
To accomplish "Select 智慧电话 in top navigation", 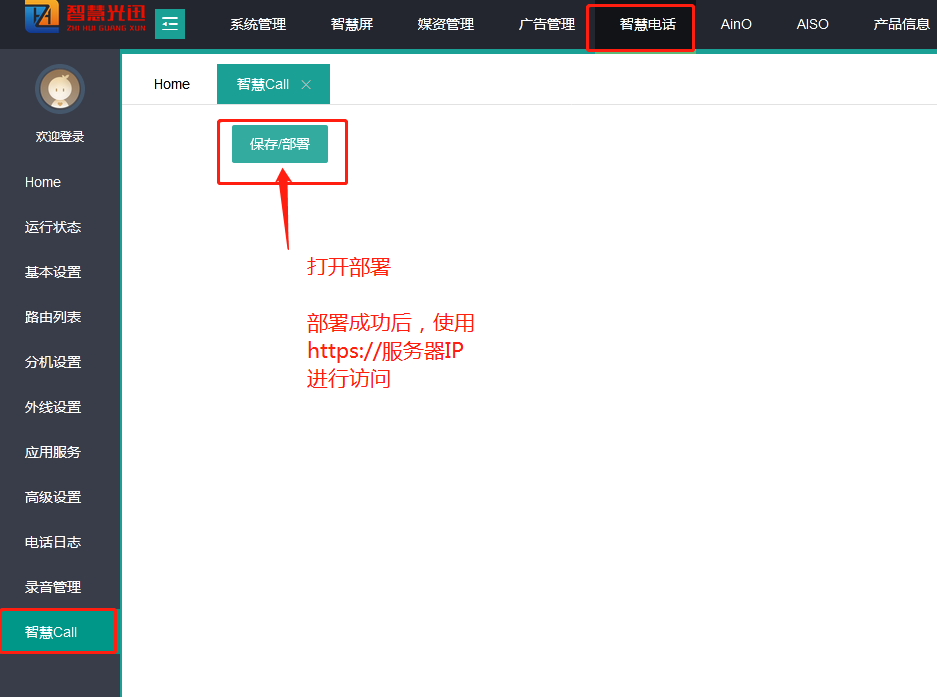I will 647,24.
